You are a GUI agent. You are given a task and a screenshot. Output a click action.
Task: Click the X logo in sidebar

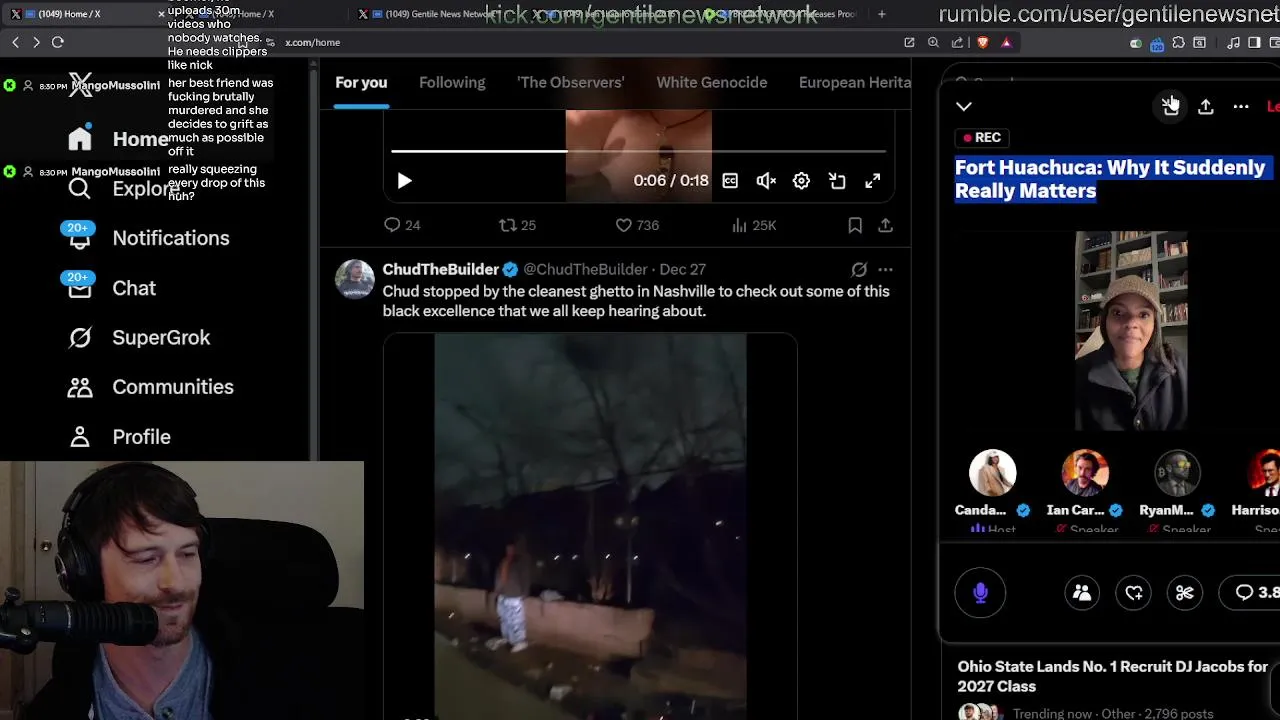click(80, 85)
